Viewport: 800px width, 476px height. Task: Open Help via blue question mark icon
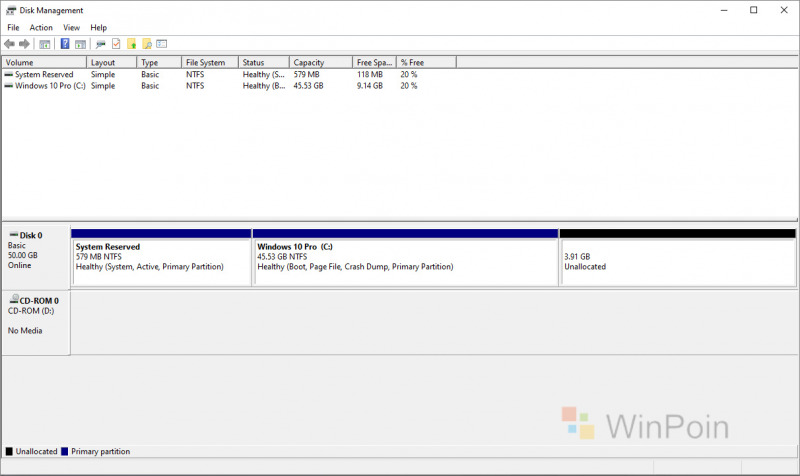click(x=65, y=44)
